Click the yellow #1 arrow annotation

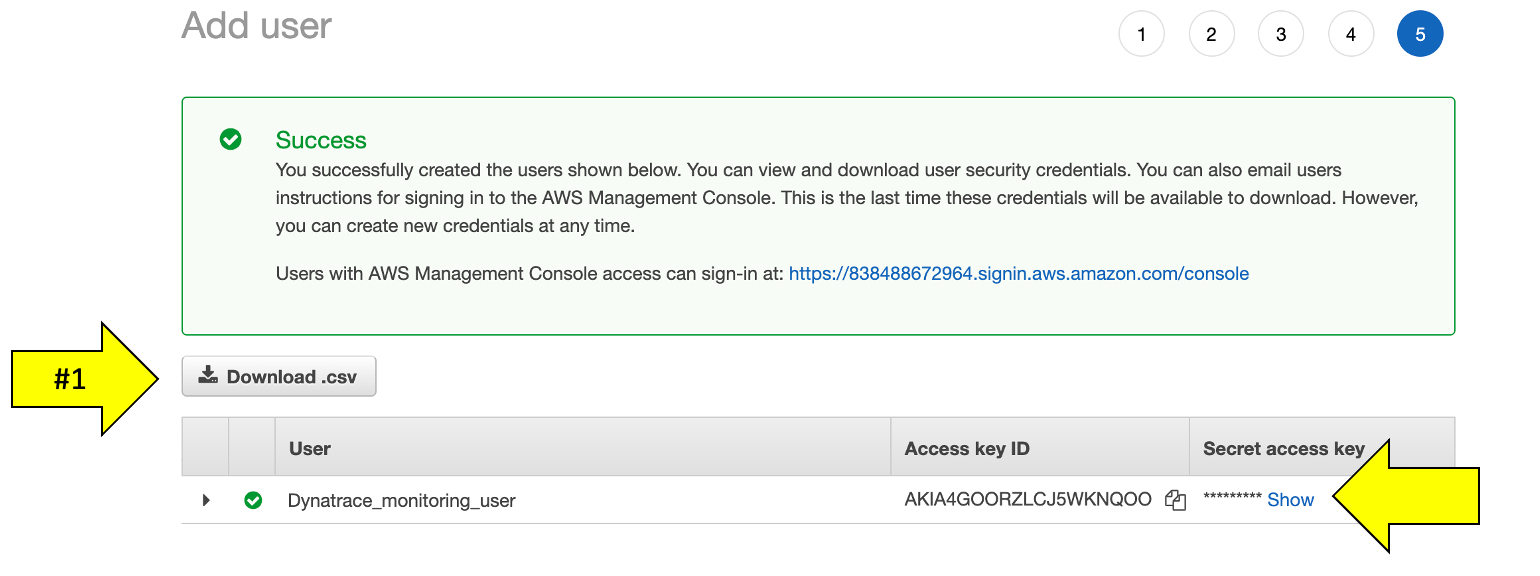(86, 379)
